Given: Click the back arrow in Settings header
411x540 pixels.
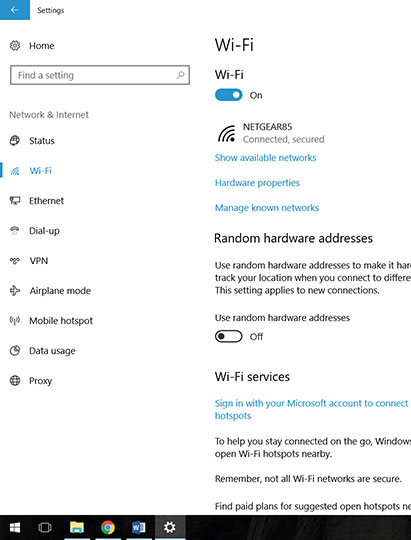Looking at the screenshot, I should click(x=14, y=10).
